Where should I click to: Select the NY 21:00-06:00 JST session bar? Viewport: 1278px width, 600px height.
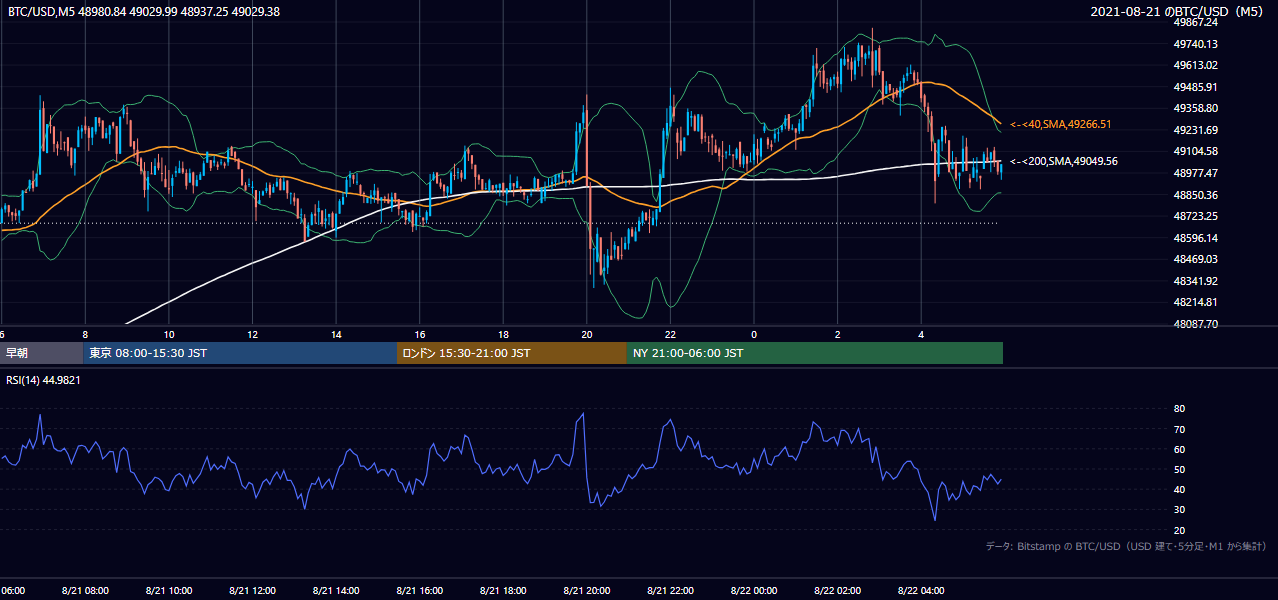[x=815, y=353]
